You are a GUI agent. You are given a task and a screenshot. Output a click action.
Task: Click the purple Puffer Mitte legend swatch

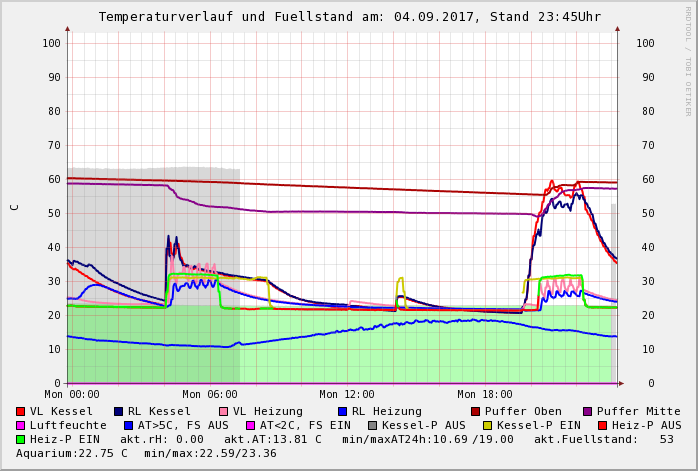click(588, 411)
